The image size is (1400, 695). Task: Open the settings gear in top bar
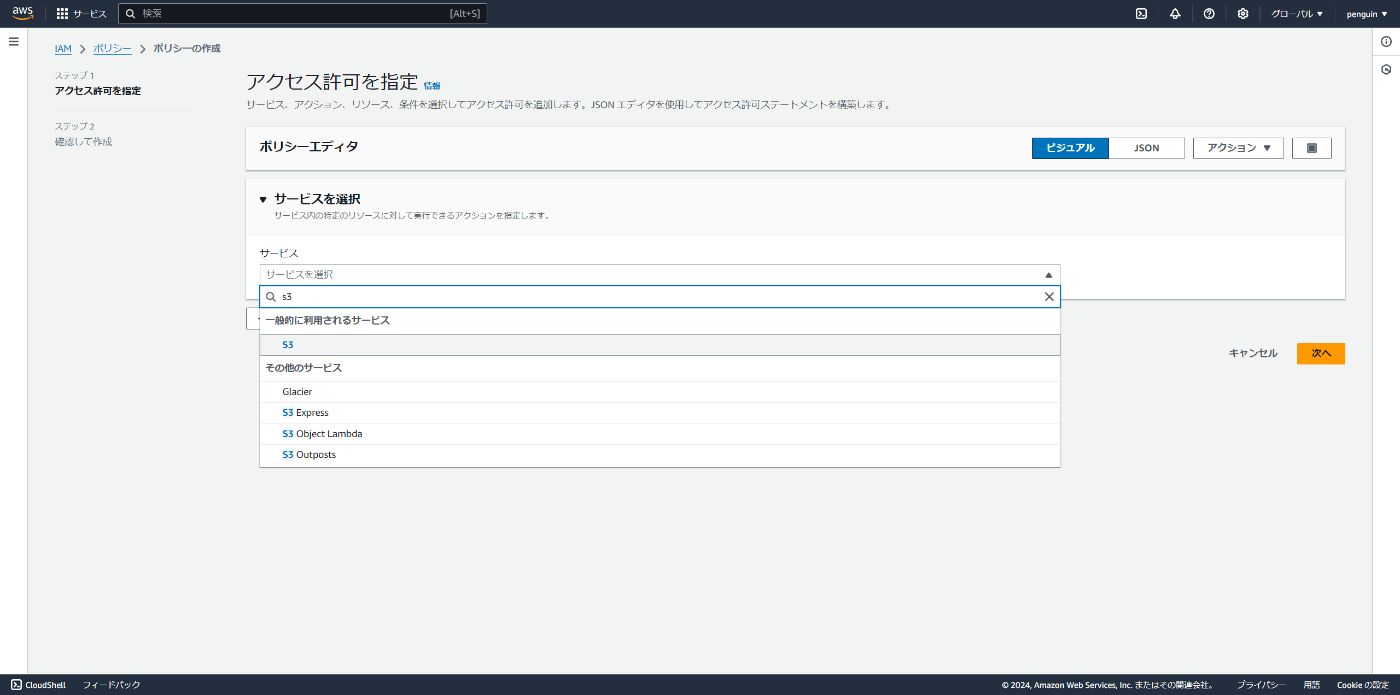coord(1243,14)
